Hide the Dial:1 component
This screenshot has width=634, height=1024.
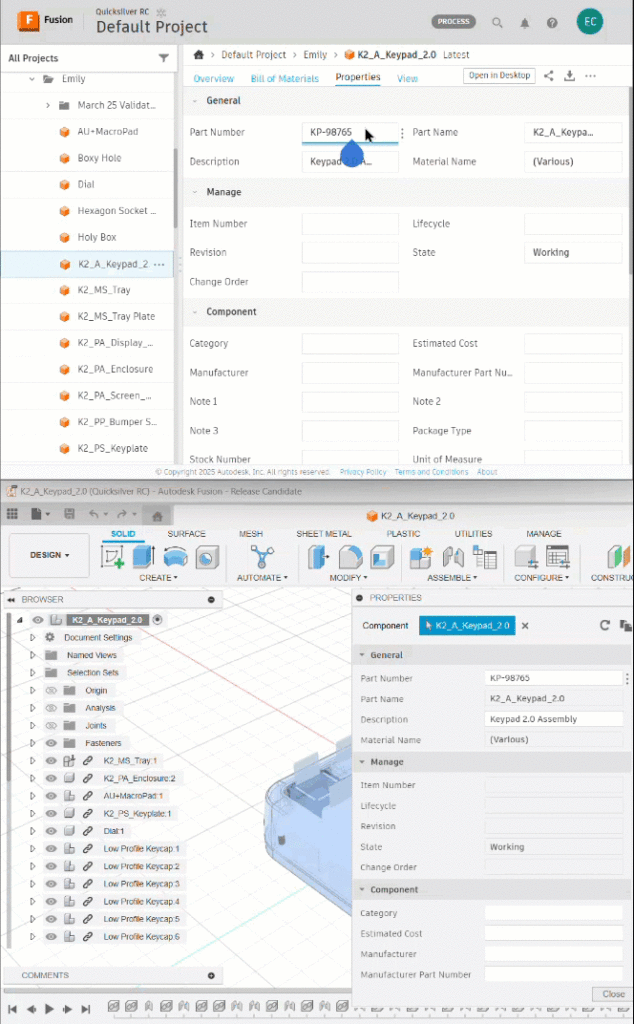click(51, 831)
